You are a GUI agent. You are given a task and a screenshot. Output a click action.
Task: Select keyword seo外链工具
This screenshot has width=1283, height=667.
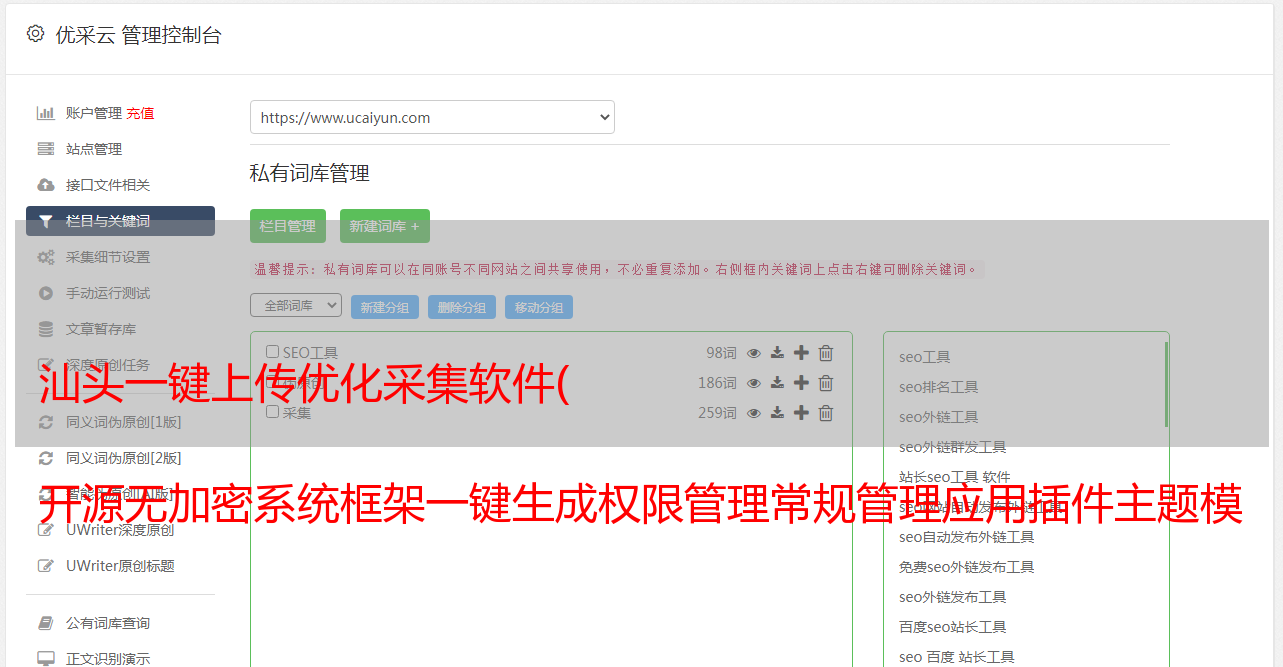[939, 417]
